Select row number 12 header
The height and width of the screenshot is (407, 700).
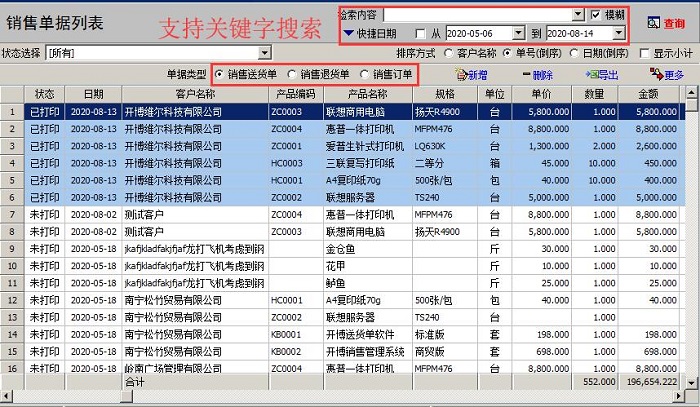(x=12, y=300)
